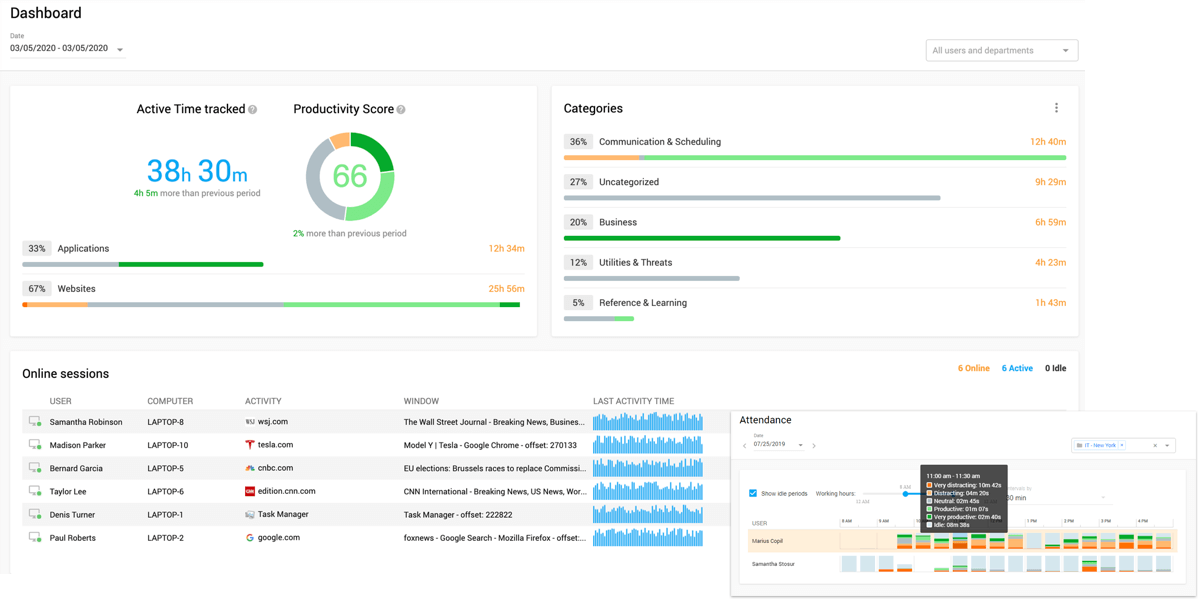
Task: Toggle Show idle periods checkbox
Action: [753, 493]
